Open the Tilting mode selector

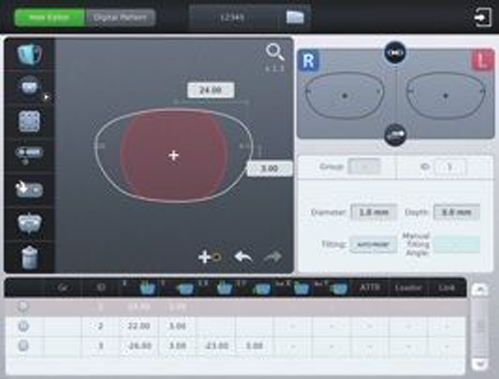coord(373,244)
